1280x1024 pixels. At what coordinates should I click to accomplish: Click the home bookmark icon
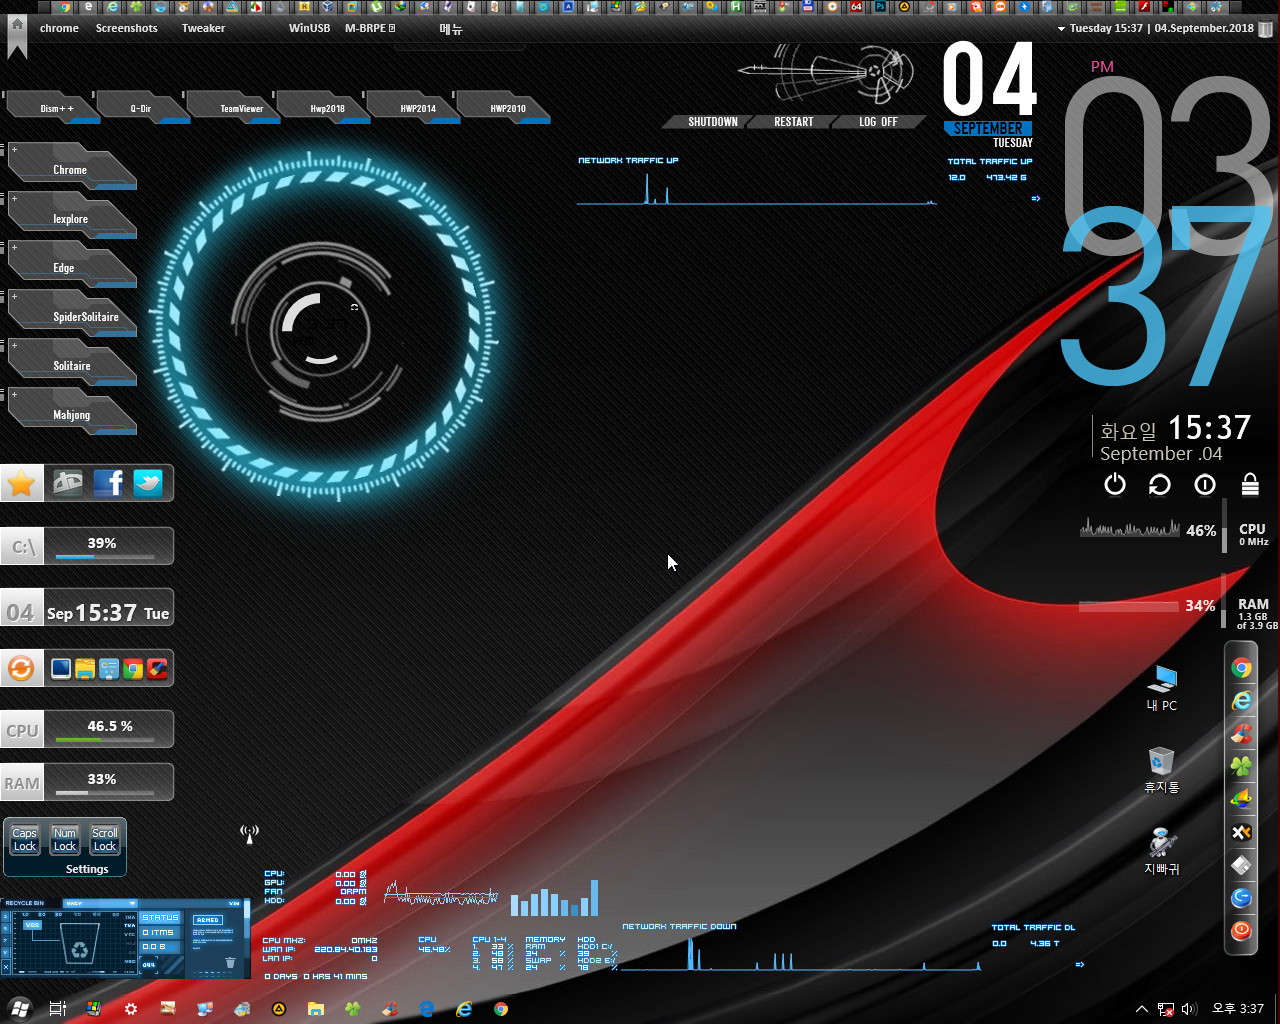(17, 37)
